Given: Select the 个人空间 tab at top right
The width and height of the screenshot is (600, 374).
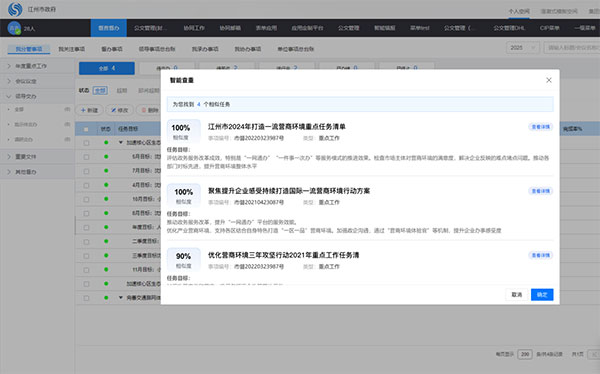Looking at the screenshot, I should (x=519, y=11).
